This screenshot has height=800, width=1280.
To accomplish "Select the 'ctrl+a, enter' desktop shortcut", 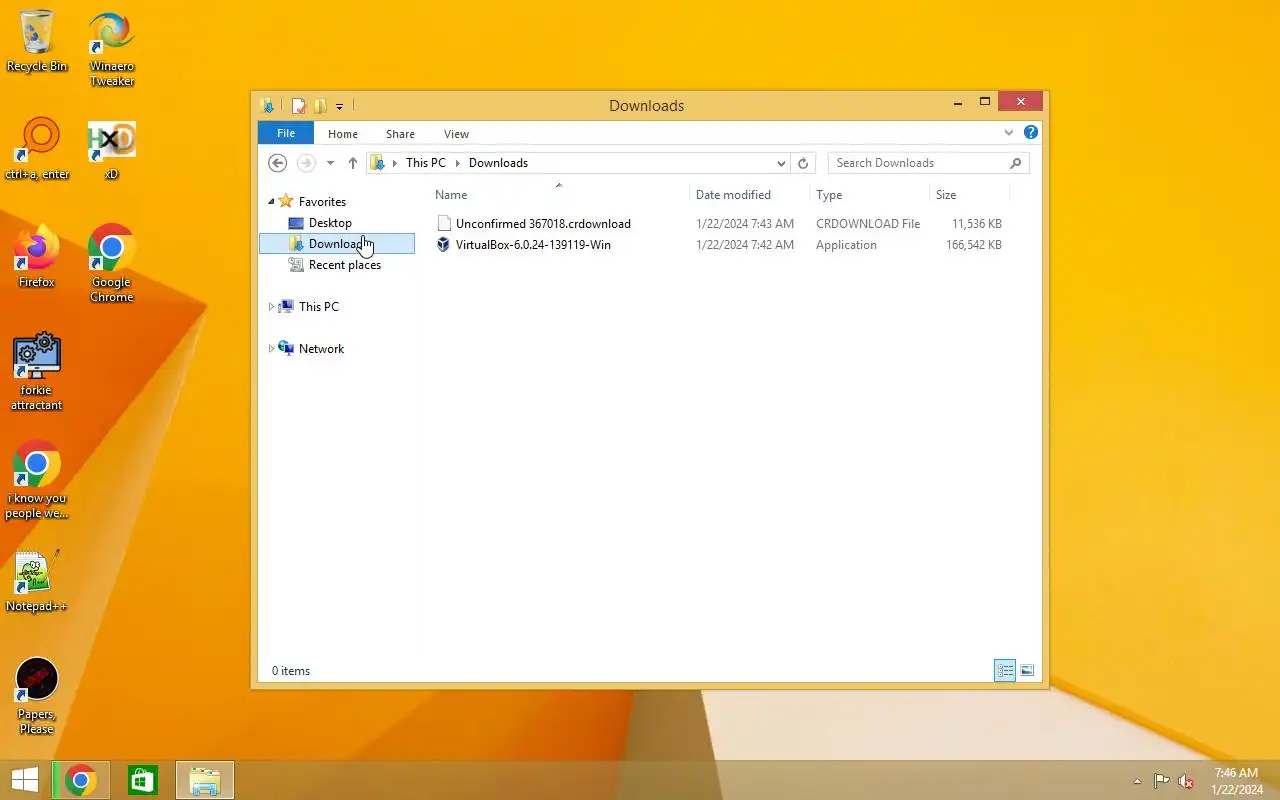I will (x=37, y=149).
